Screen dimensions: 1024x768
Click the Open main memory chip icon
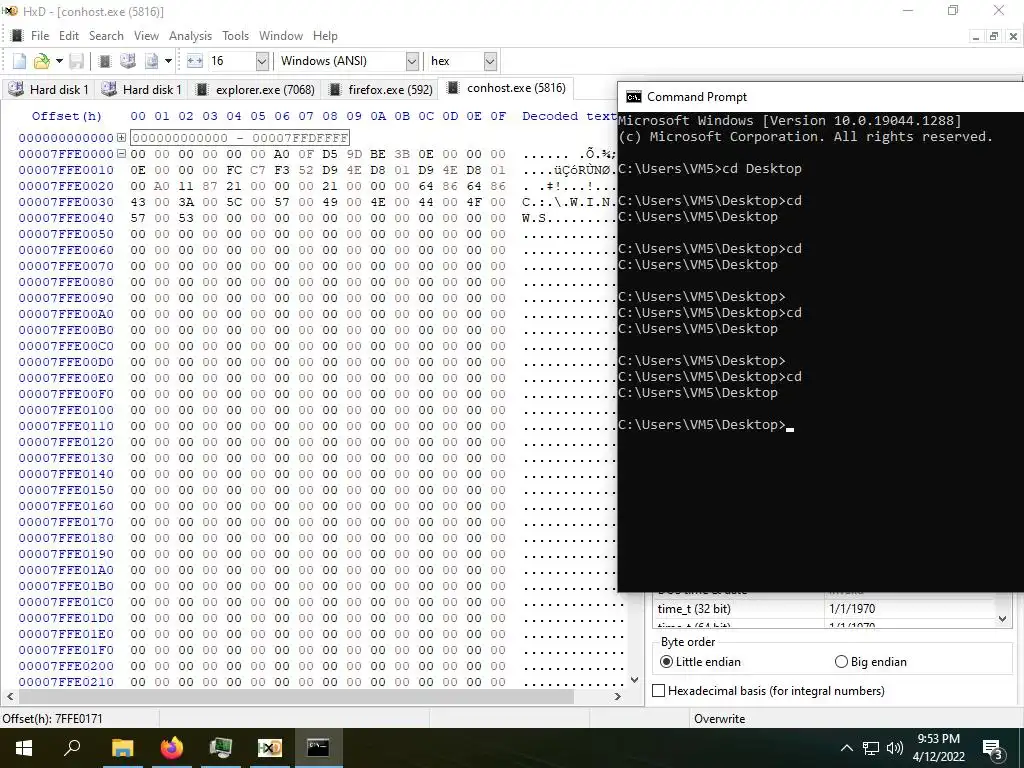[104, 61]
